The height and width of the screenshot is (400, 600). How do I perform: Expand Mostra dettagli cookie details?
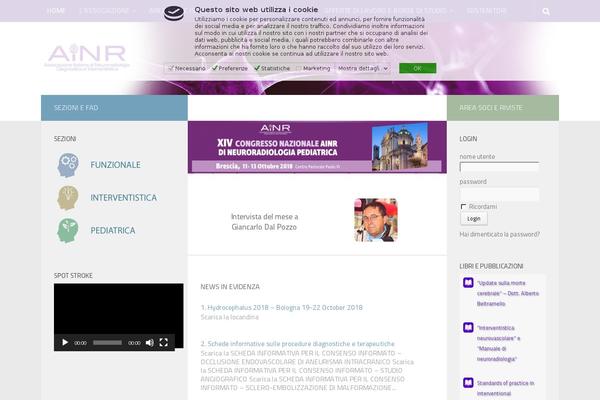[x=363, y=68]
